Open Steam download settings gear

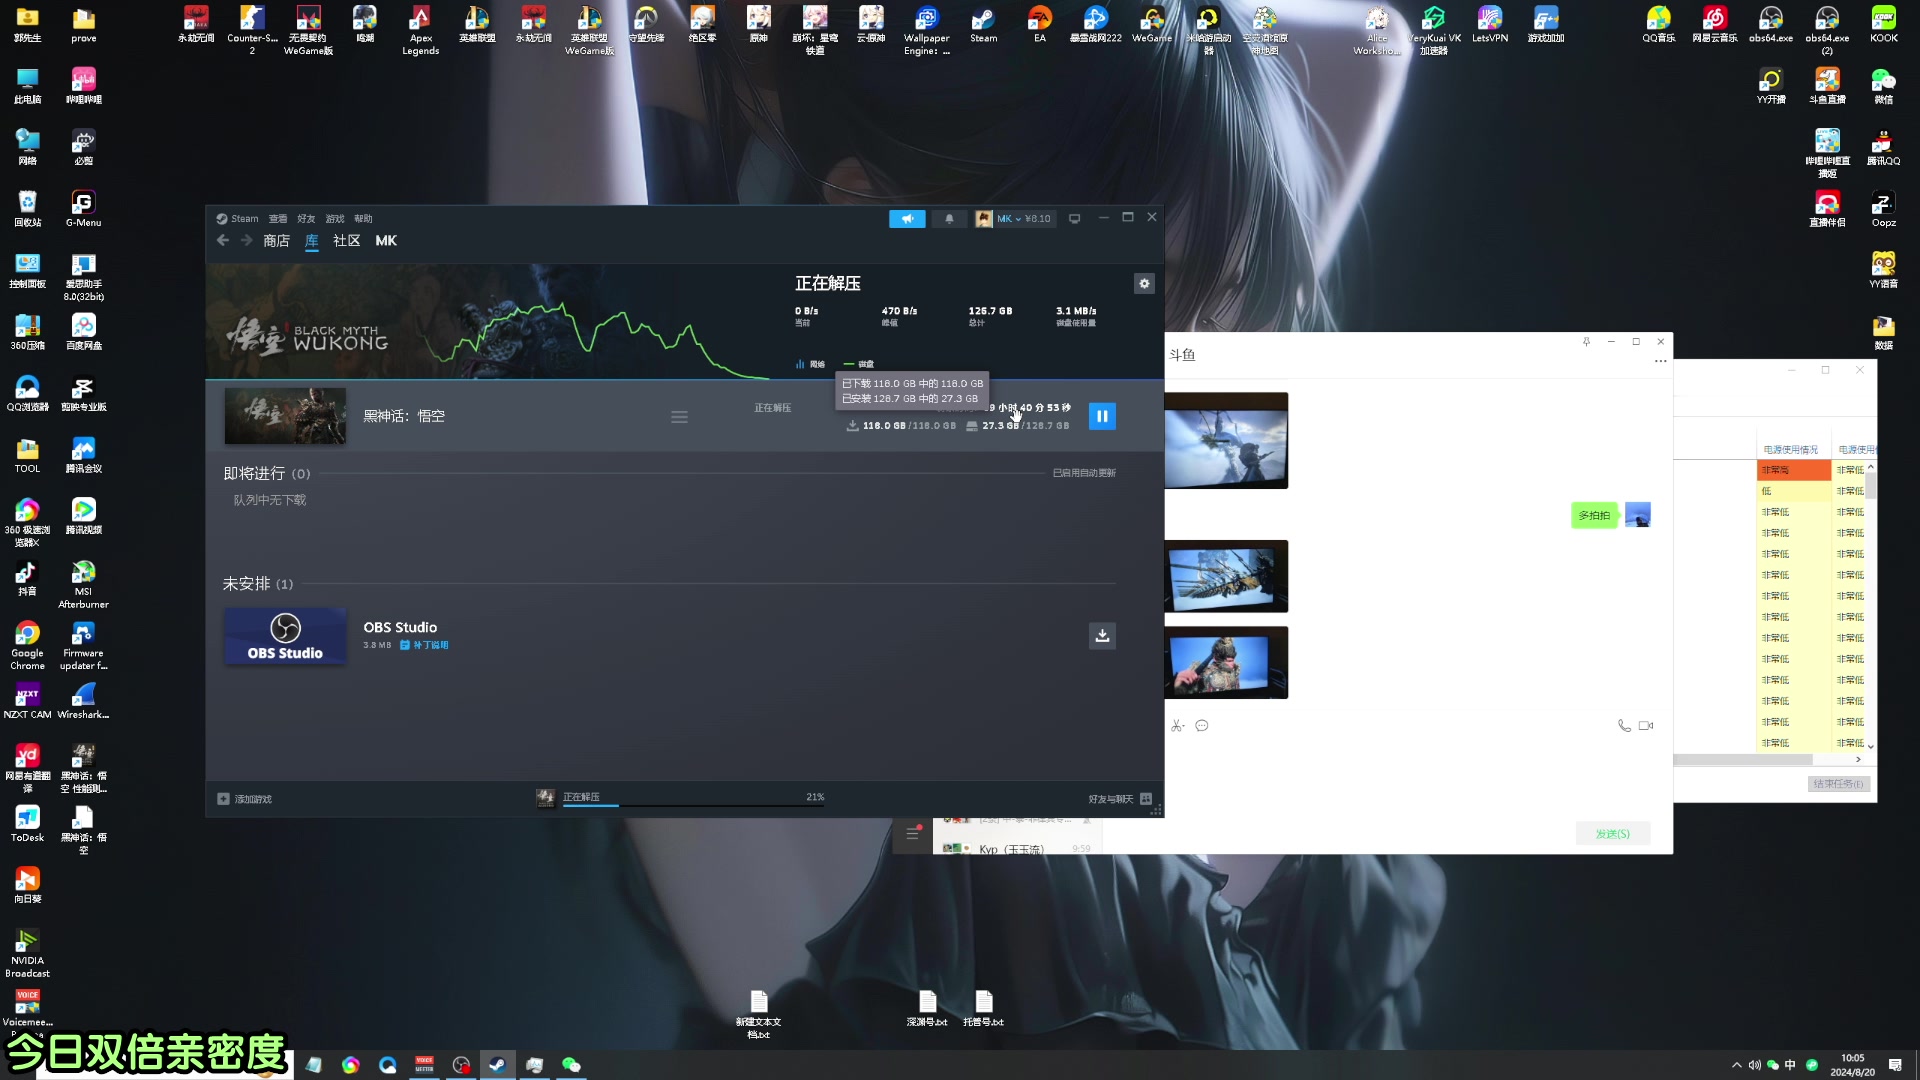click(x=1144, y=284)
